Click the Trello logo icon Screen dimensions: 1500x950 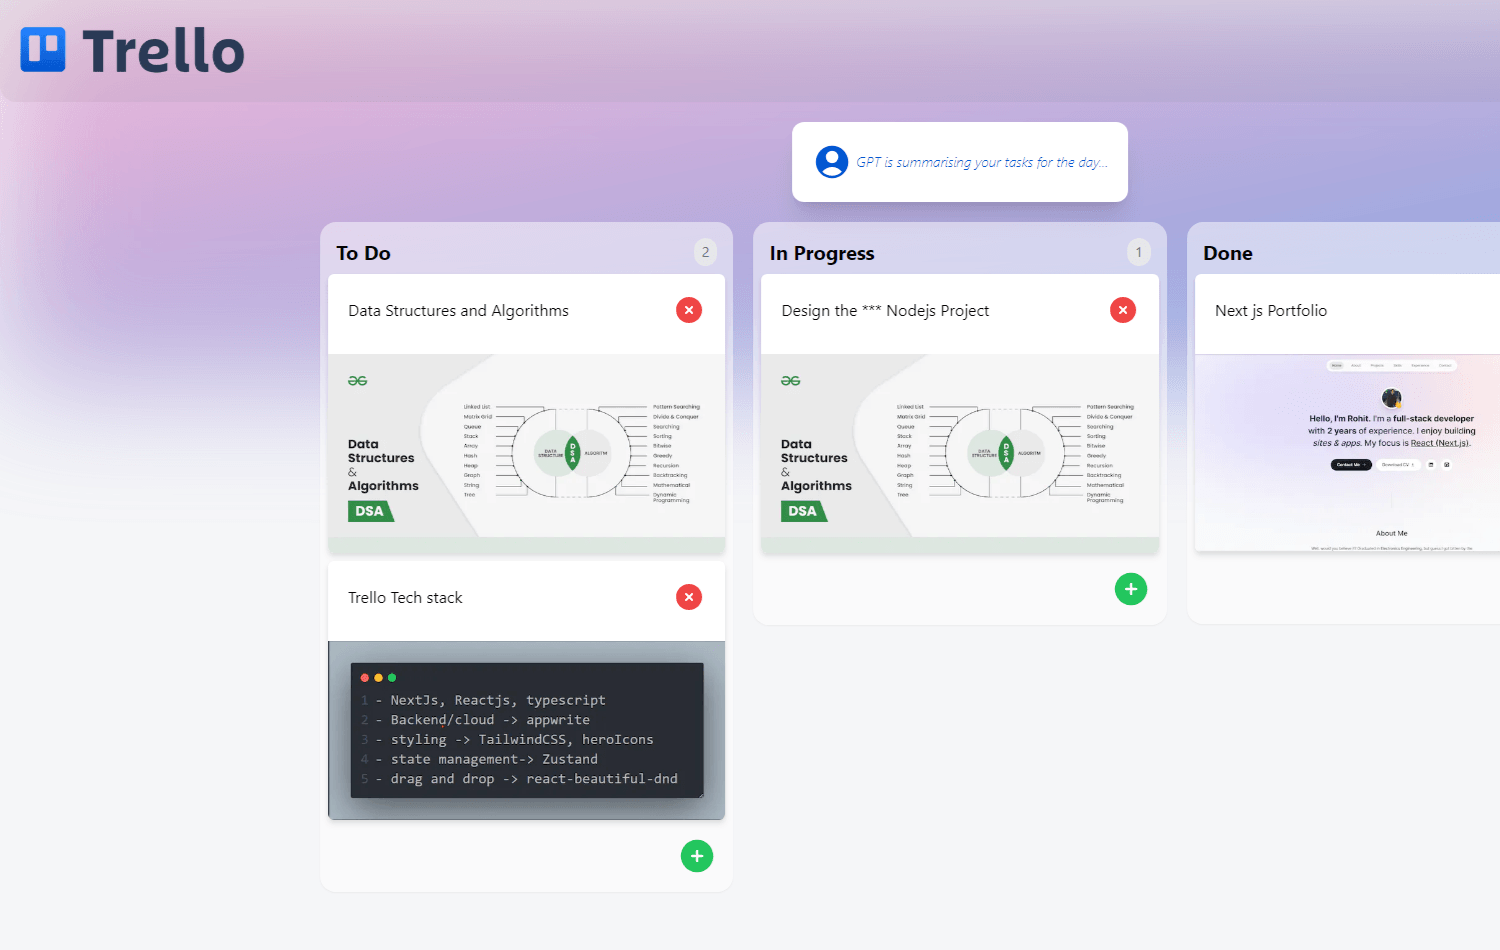tap(43, 50)
